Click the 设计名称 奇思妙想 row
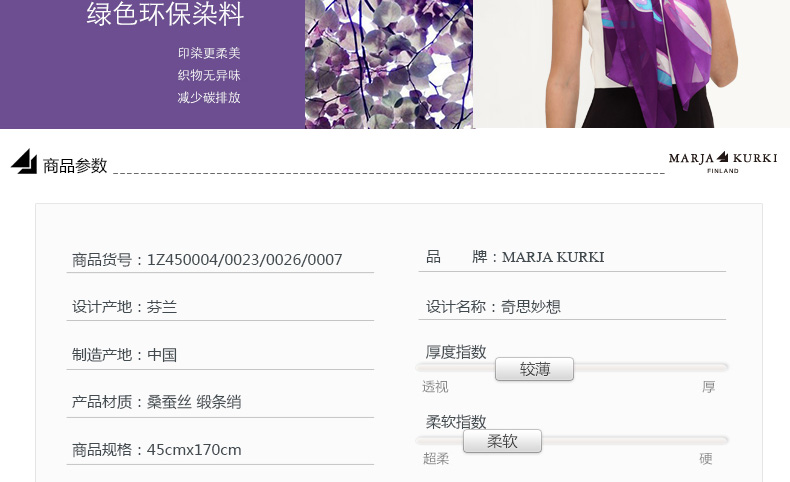Screen dimensions: 790x482 pos(572,306)
